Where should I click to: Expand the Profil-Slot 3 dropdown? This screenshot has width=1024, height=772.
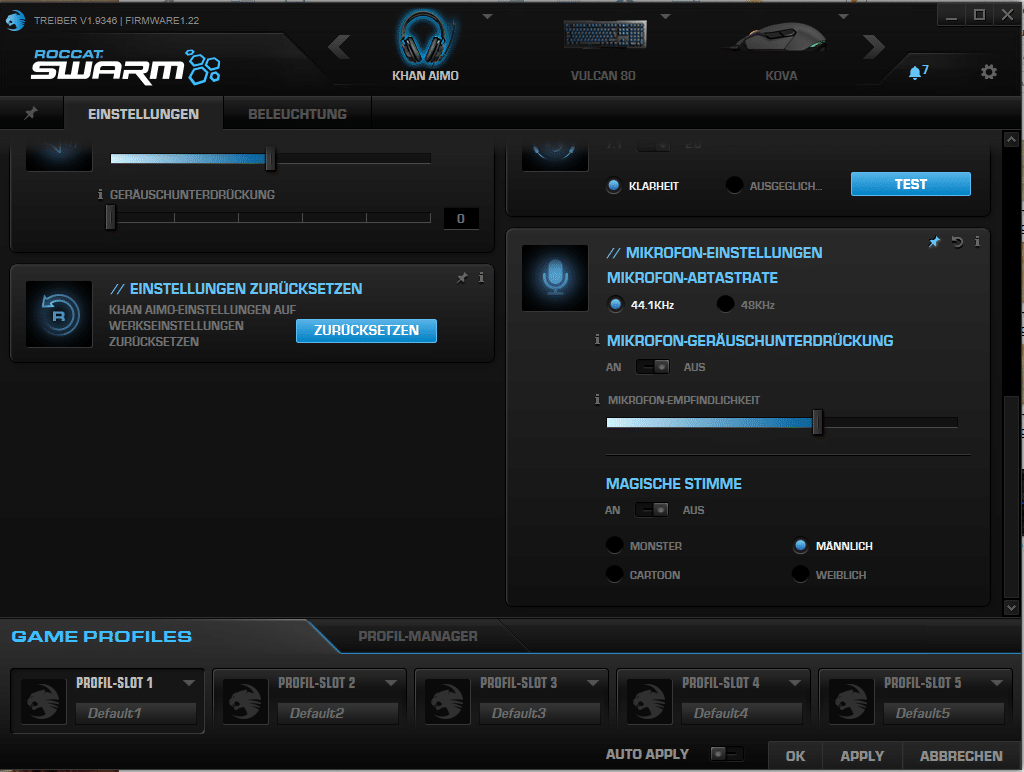pos(593,684)
